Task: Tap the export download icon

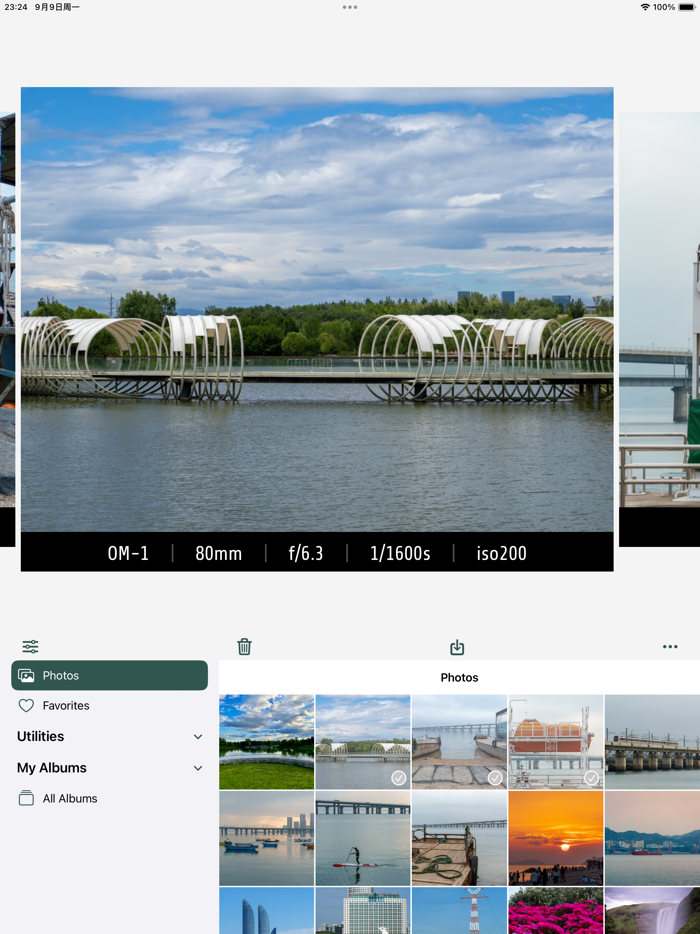Action: 457,647
